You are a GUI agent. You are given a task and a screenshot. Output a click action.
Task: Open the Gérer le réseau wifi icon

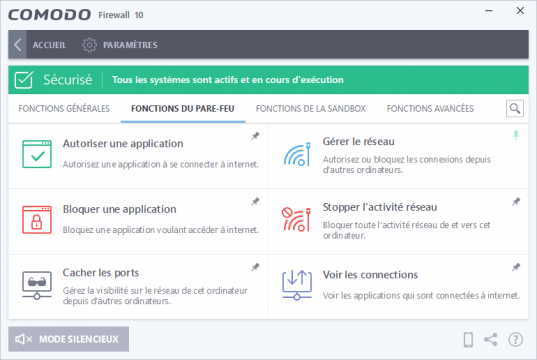coord(297,154)
